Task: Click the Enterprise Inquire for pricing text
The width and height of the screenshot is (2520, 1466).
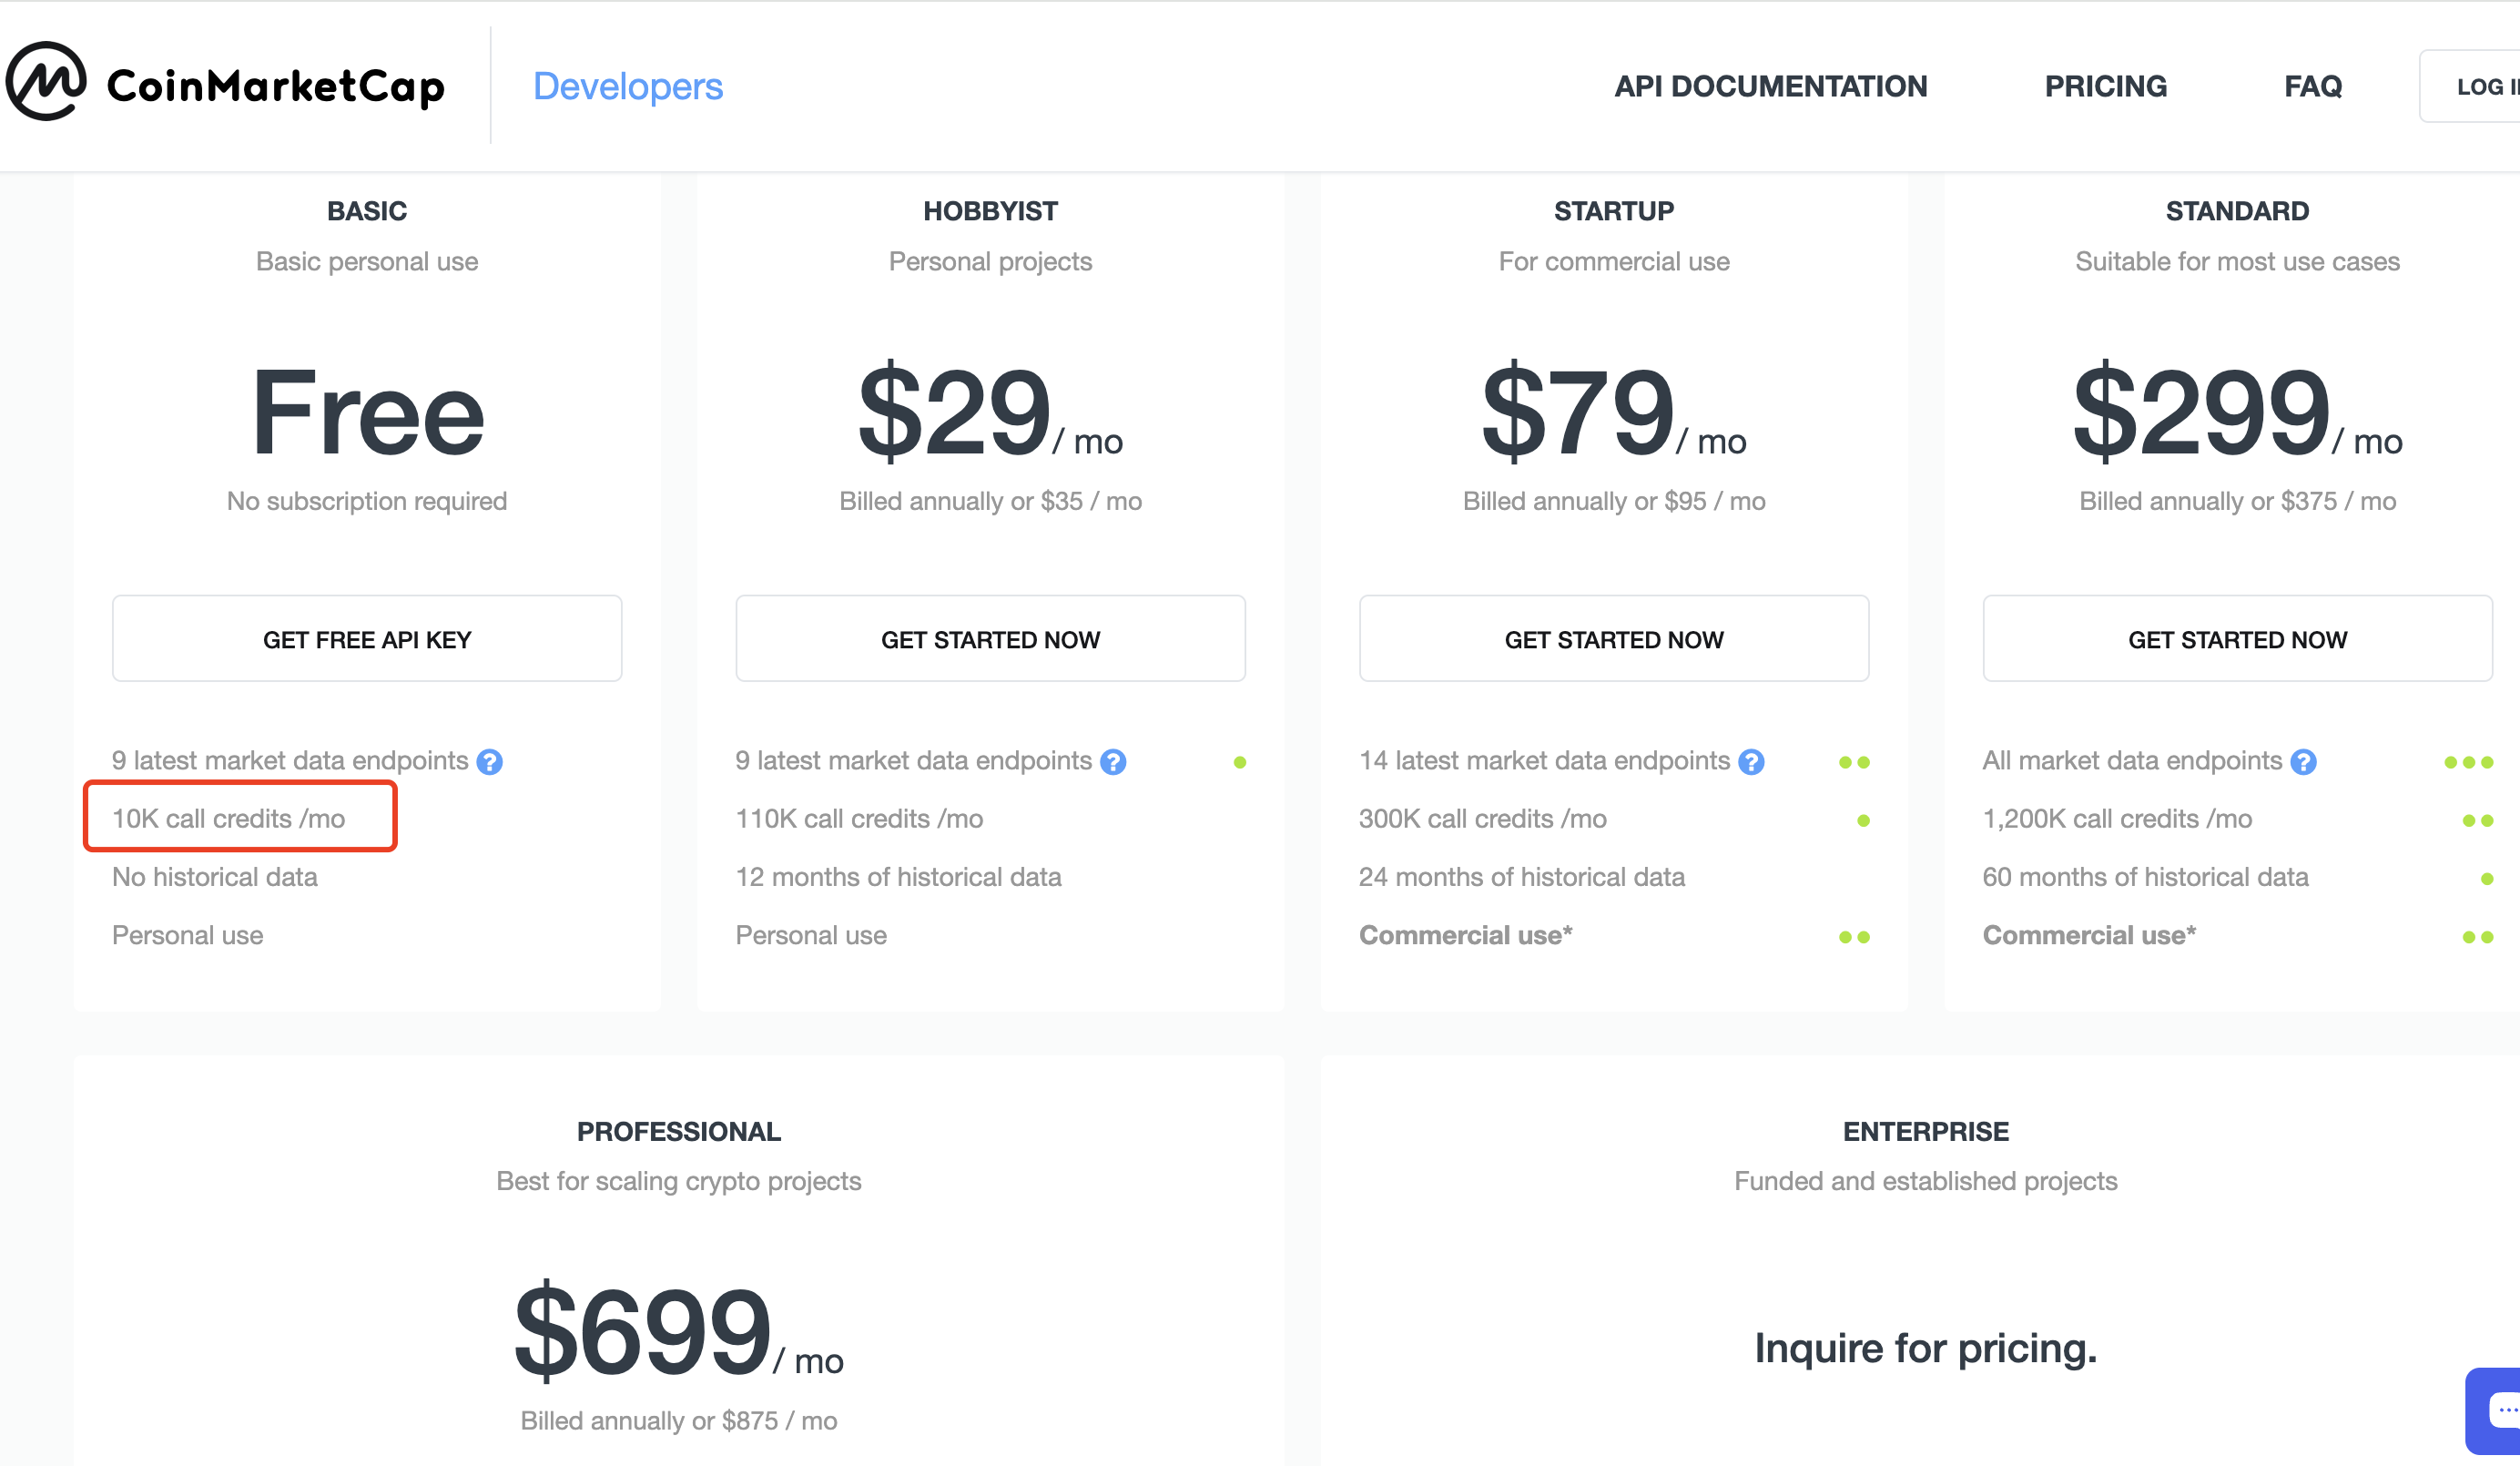Action: click(x=1925, y=1348)
